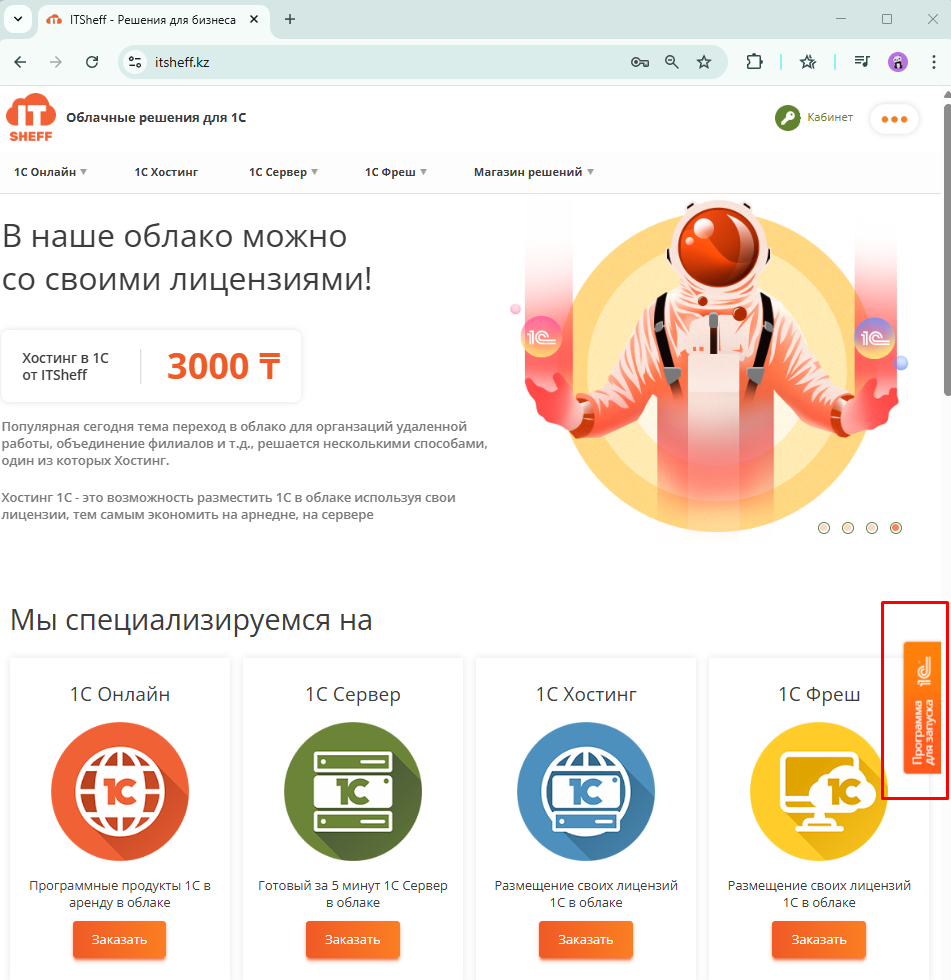Image resolution: width=951 pixels, height=980 pixels.
Task: Click the address bar showing itsheff.kz
Action: [380, 62]
